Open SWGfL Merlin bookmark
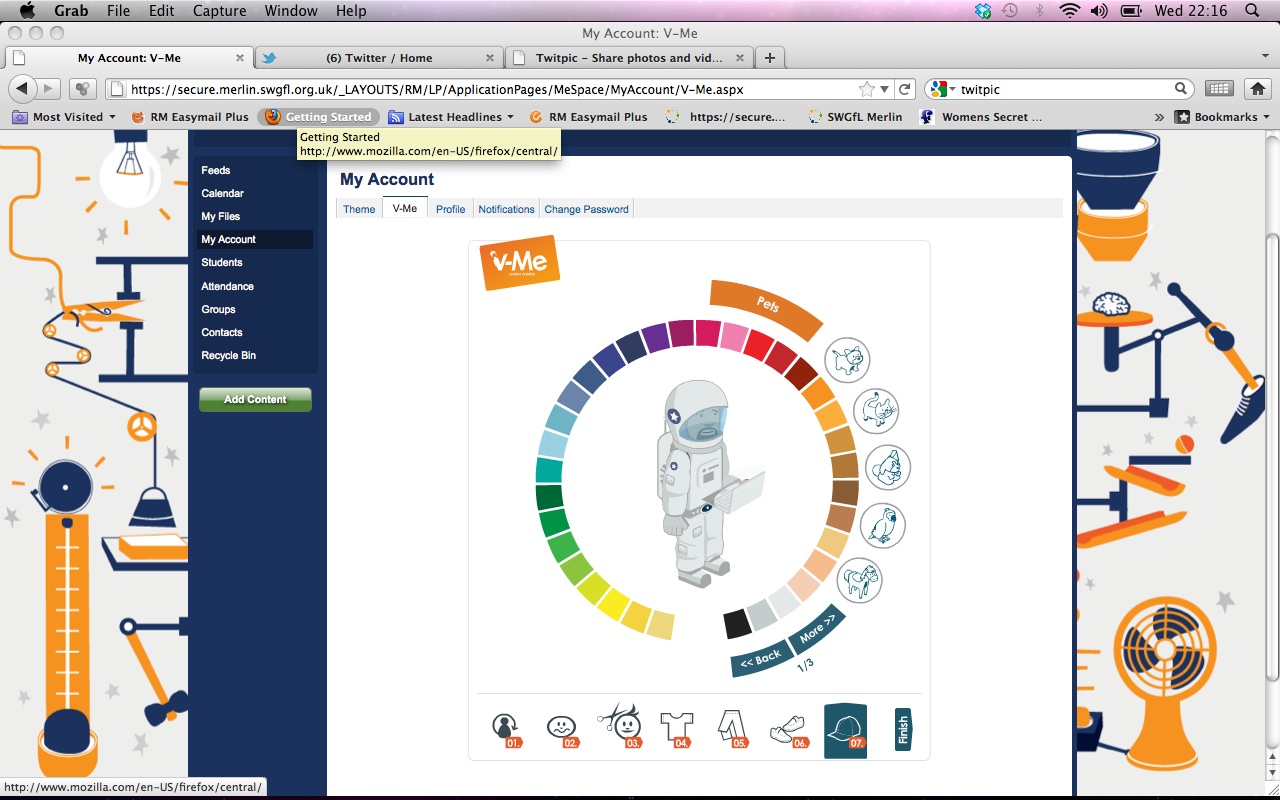1280x800 pixels. point(855,117)
